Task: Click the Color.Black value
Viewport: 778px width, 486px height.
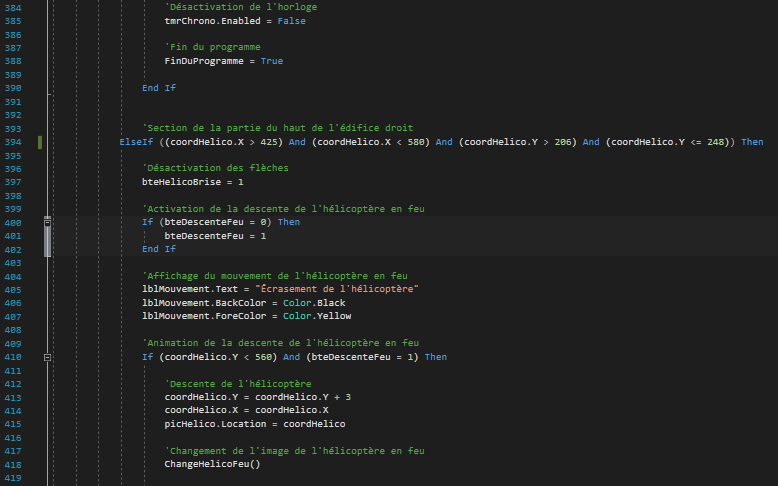Action: pos(314,303)
